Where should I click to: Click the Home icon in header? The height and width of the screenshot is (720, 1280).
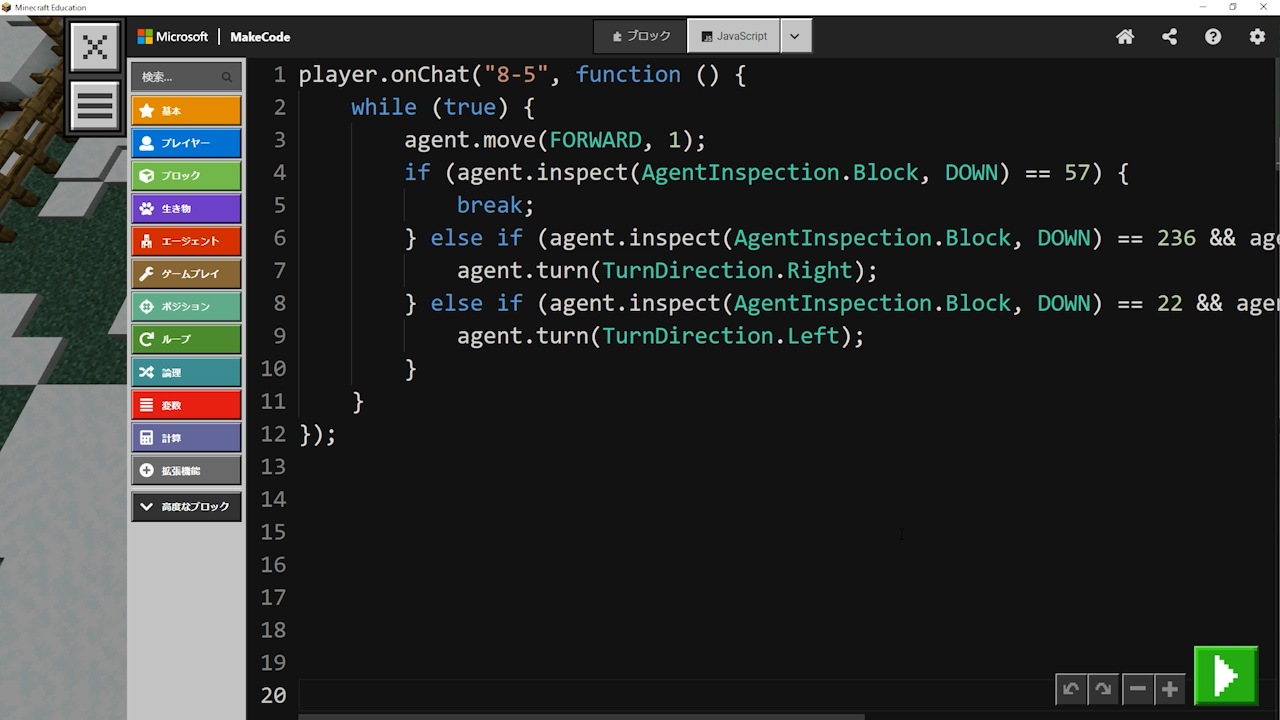tap(1125, 37)
